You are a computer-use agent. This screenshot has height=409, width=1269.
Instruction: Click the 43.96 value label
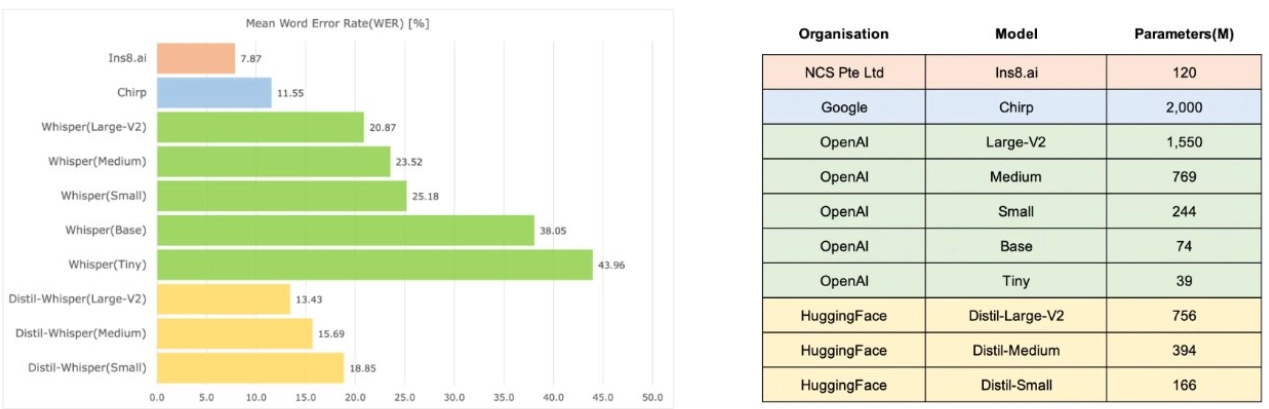pos(612,265)
